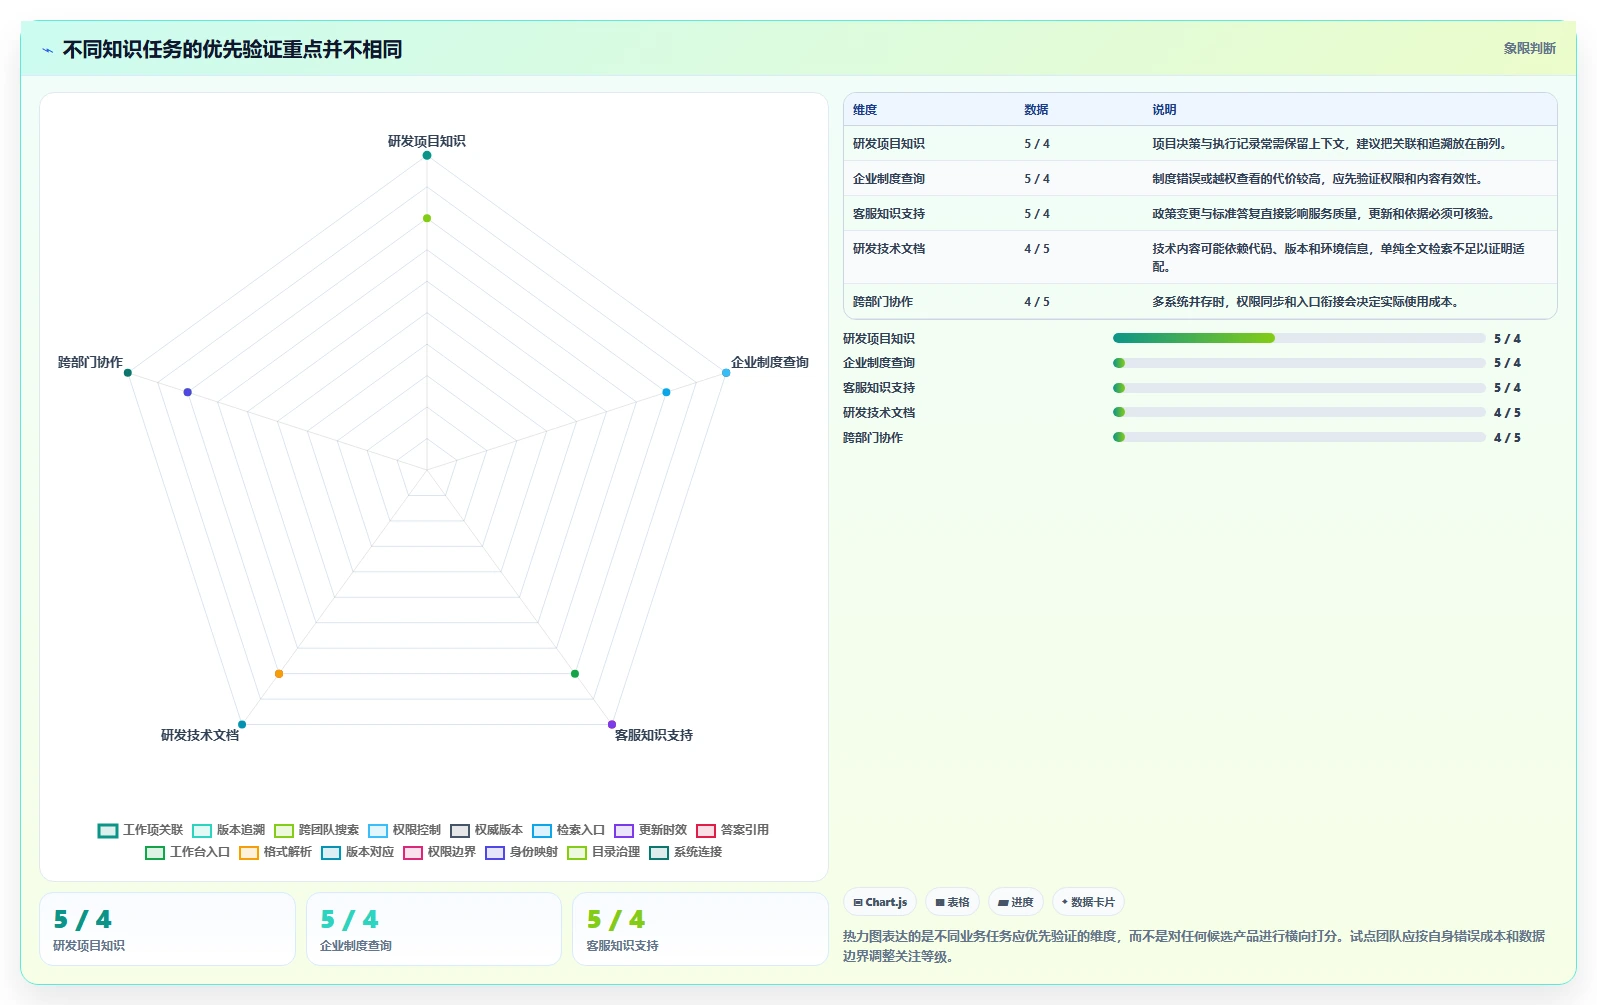
Task: Click the 企业制度查询 radar axis label
Action: pyautogui.click(x=770, y=362)
